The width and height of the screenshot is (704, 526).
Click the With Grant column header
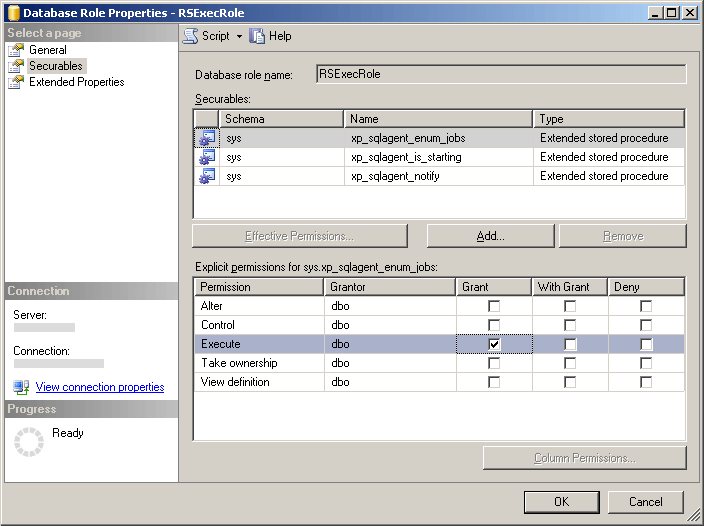(570, 287)
